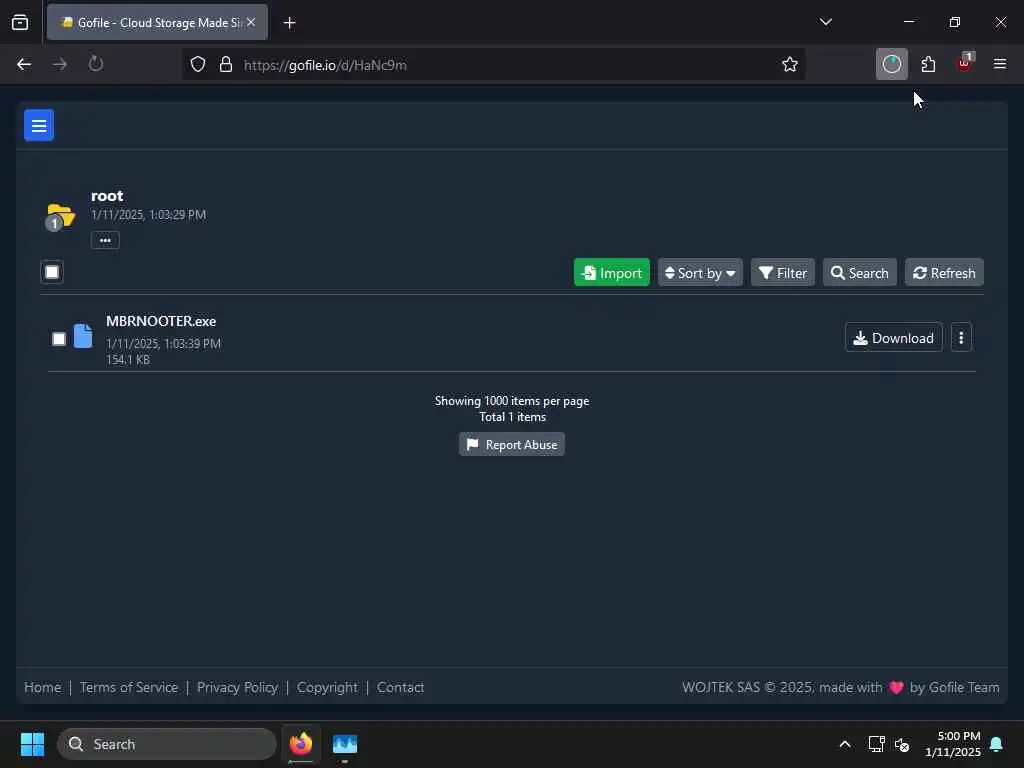The height and width of the screenshot is (768, 1024).
Task: Open the Firefox application menu
Action: [1000, 64]
